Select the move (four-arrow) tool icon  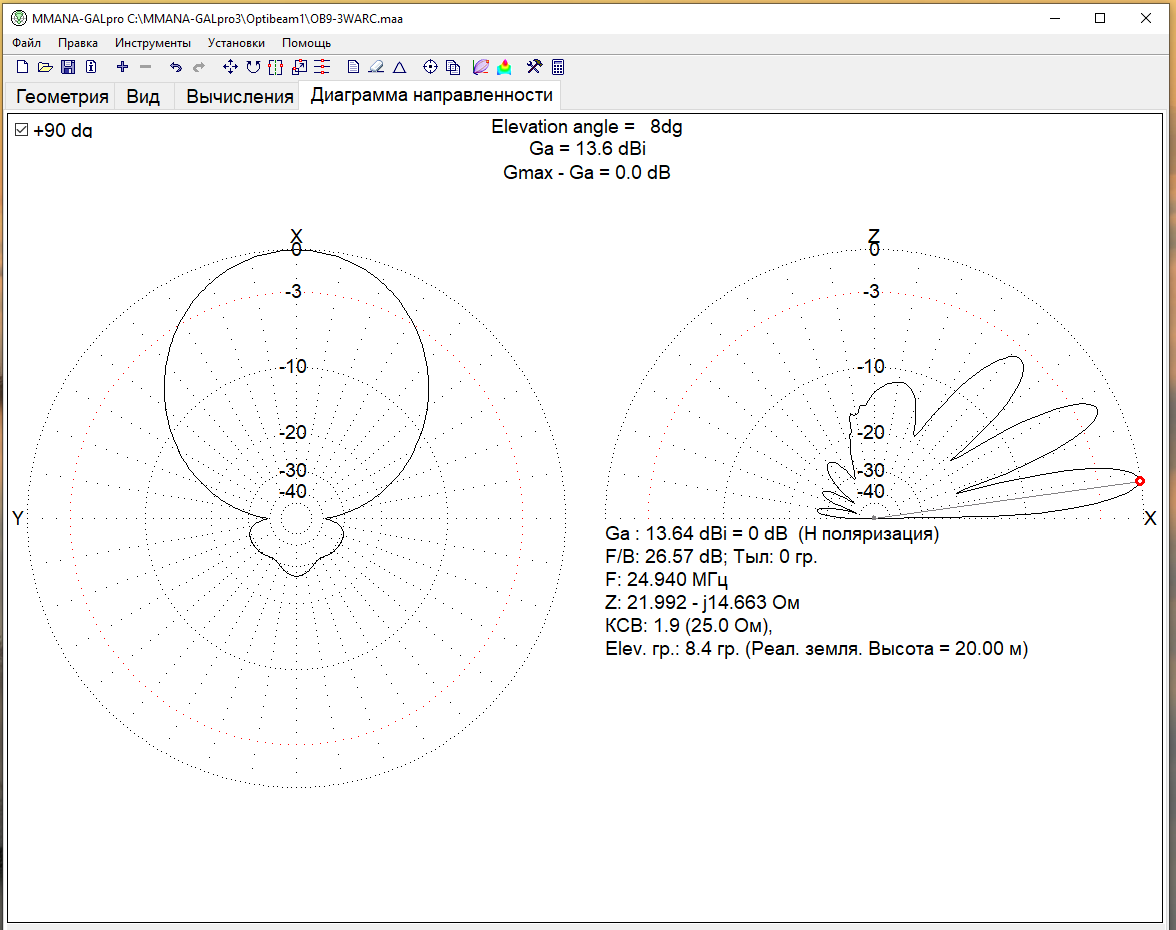tap(230, 67)
